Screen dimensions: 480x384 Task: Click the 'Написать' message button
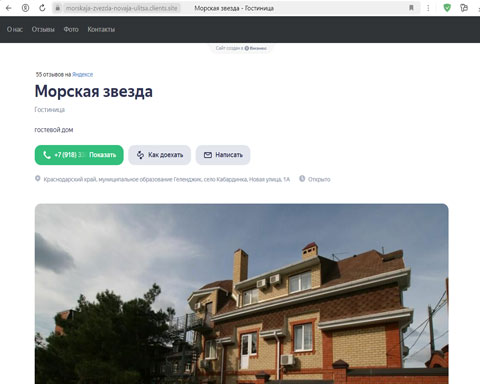223,155
